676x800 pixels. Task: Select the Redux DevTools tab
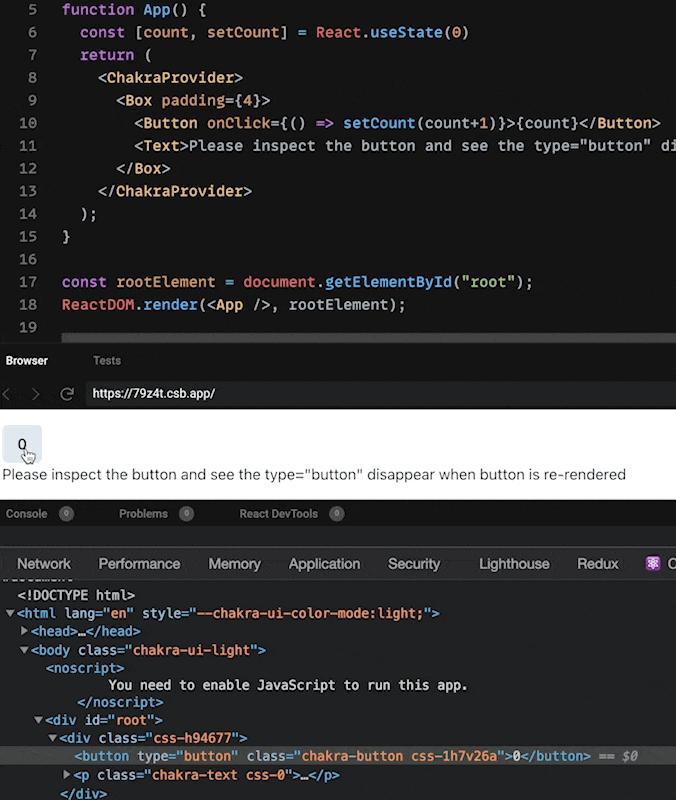597,563
